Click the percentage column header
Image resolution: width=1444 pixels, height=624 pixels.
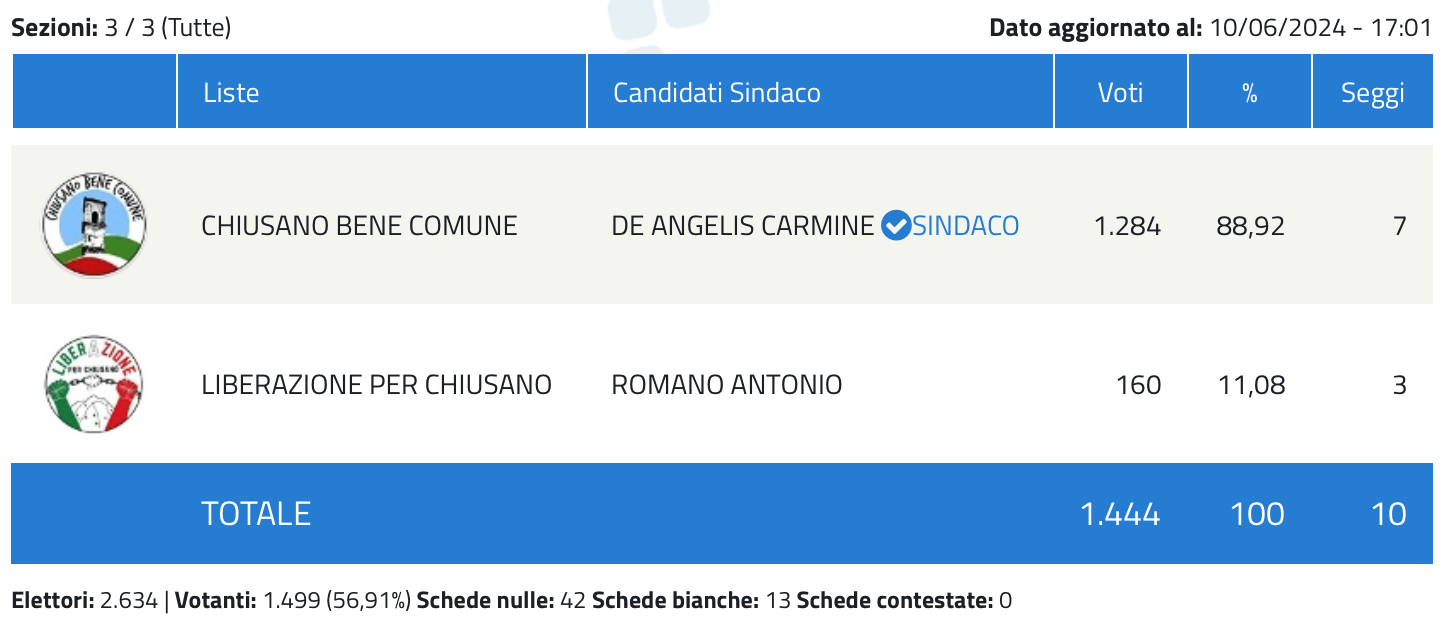(x=1250, y=92)
